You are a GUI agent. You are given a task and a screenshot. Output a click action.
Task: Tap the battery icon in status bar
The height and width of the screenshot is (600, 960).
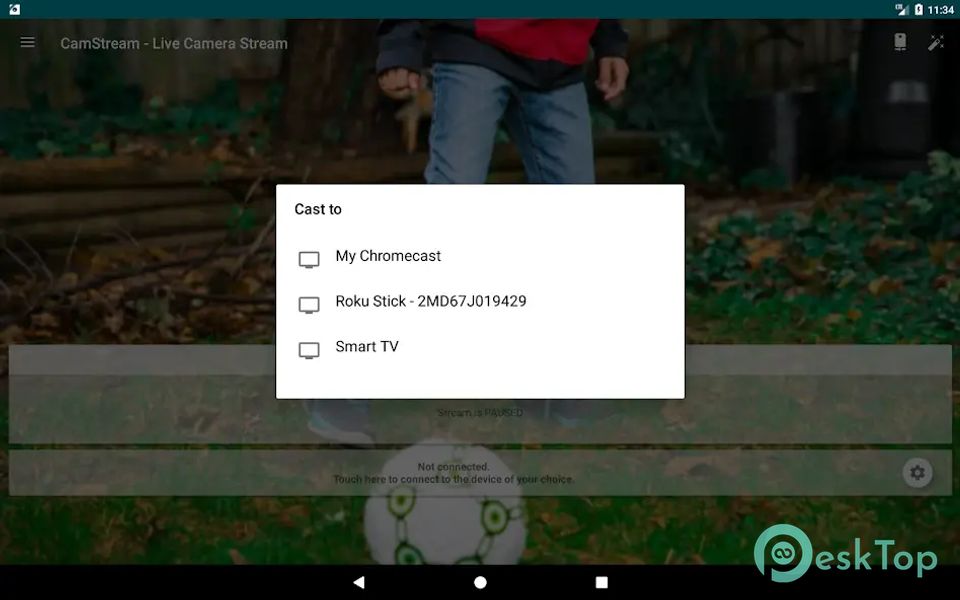click(x=918, y=9)
